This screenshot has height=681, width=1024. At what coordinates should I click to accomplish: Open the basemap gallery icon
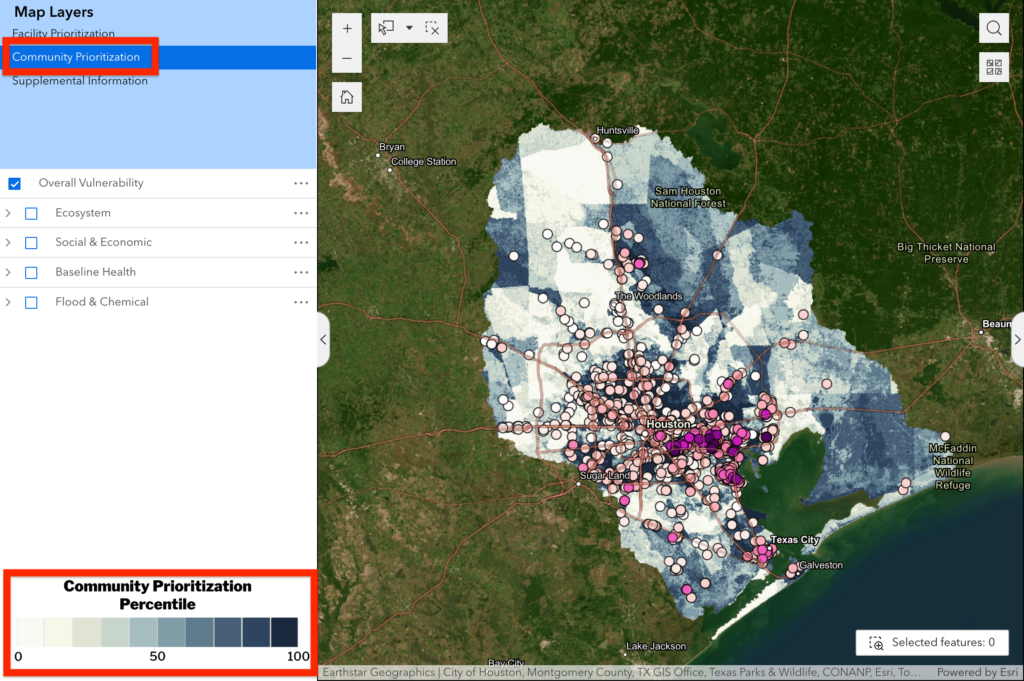pos(994,68)
